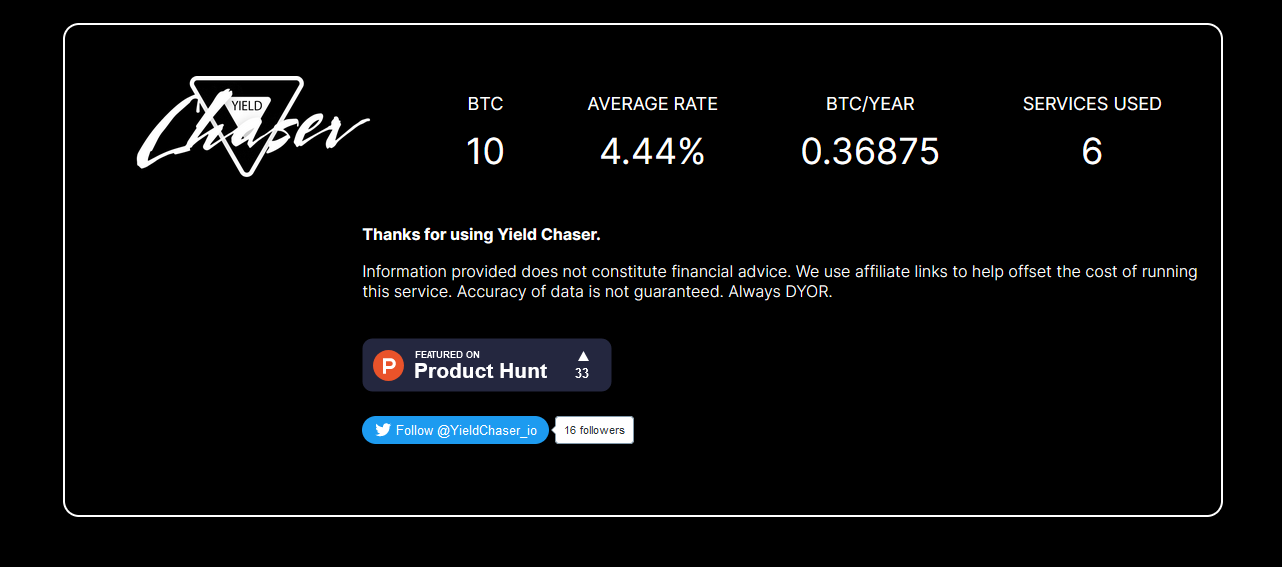
Task: Click the financial advice disclaimer paragraph
Action: (780, 282)
